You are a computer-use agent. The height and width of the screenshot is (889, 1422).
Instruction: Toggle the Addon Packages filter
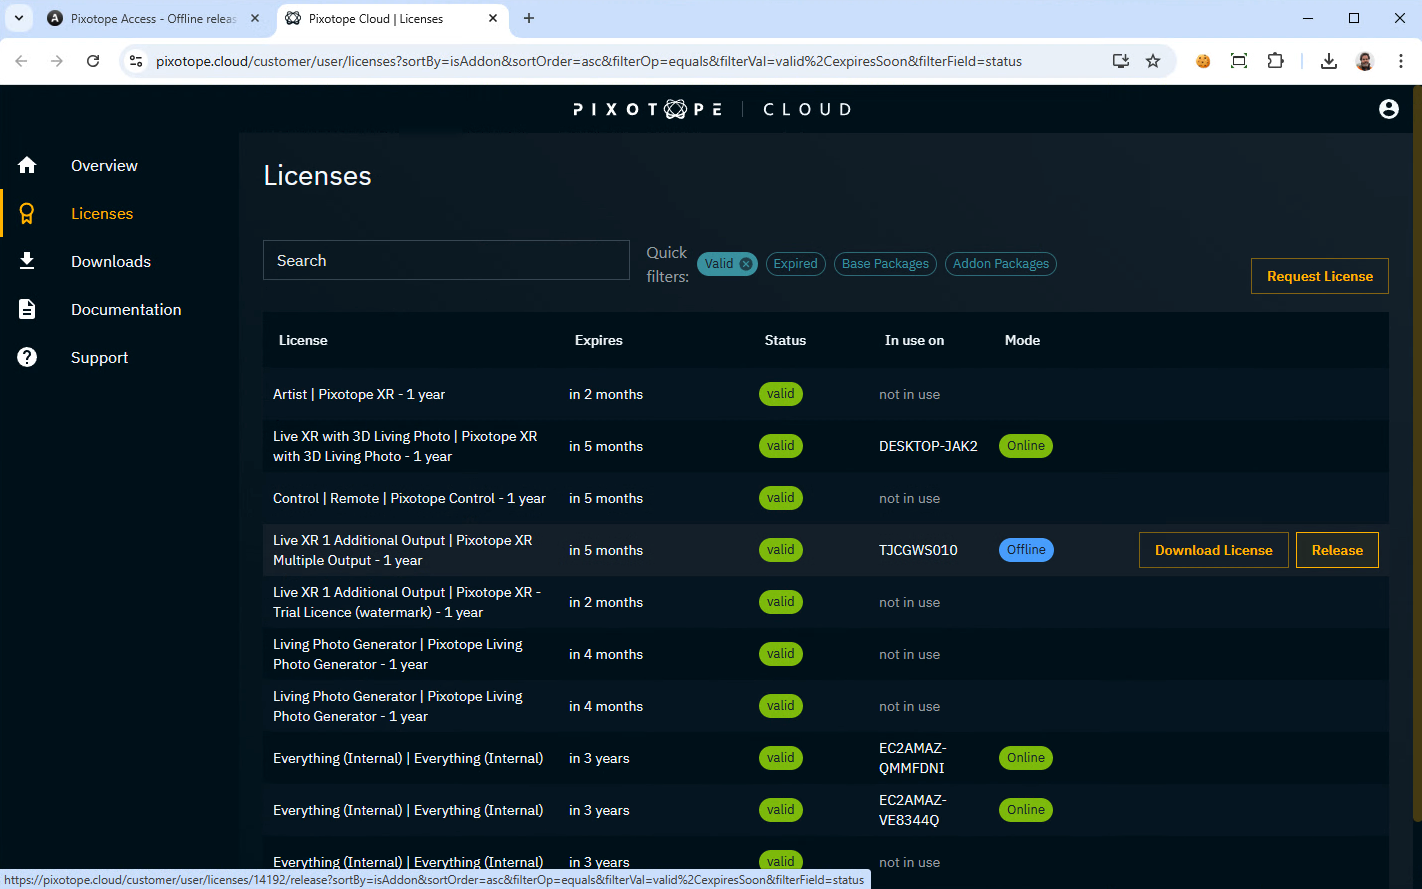pos(1000,263)
